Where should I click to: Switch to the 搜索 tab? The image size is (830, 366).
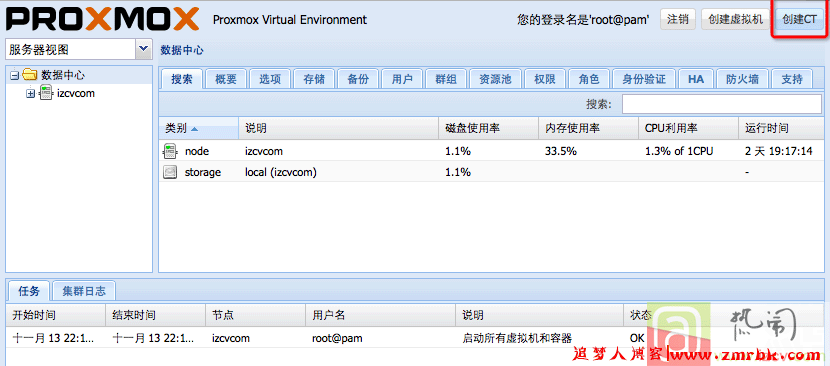(181, 79)
